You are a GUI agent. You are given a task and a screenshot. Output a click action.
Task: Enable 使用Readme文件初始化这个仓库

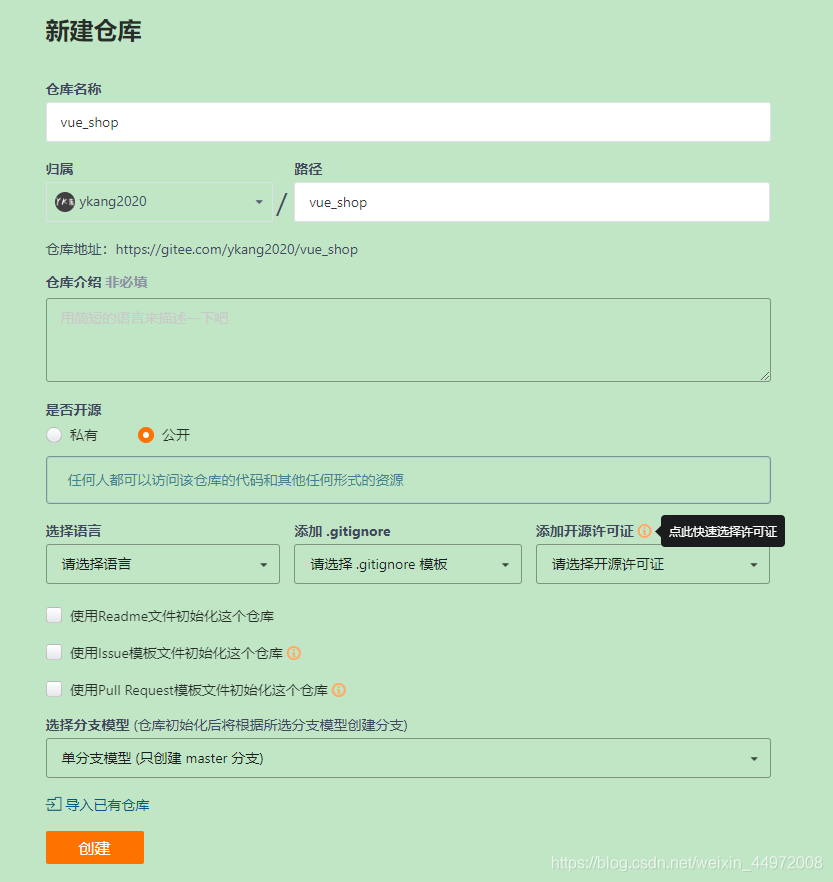tap(54, 615)
